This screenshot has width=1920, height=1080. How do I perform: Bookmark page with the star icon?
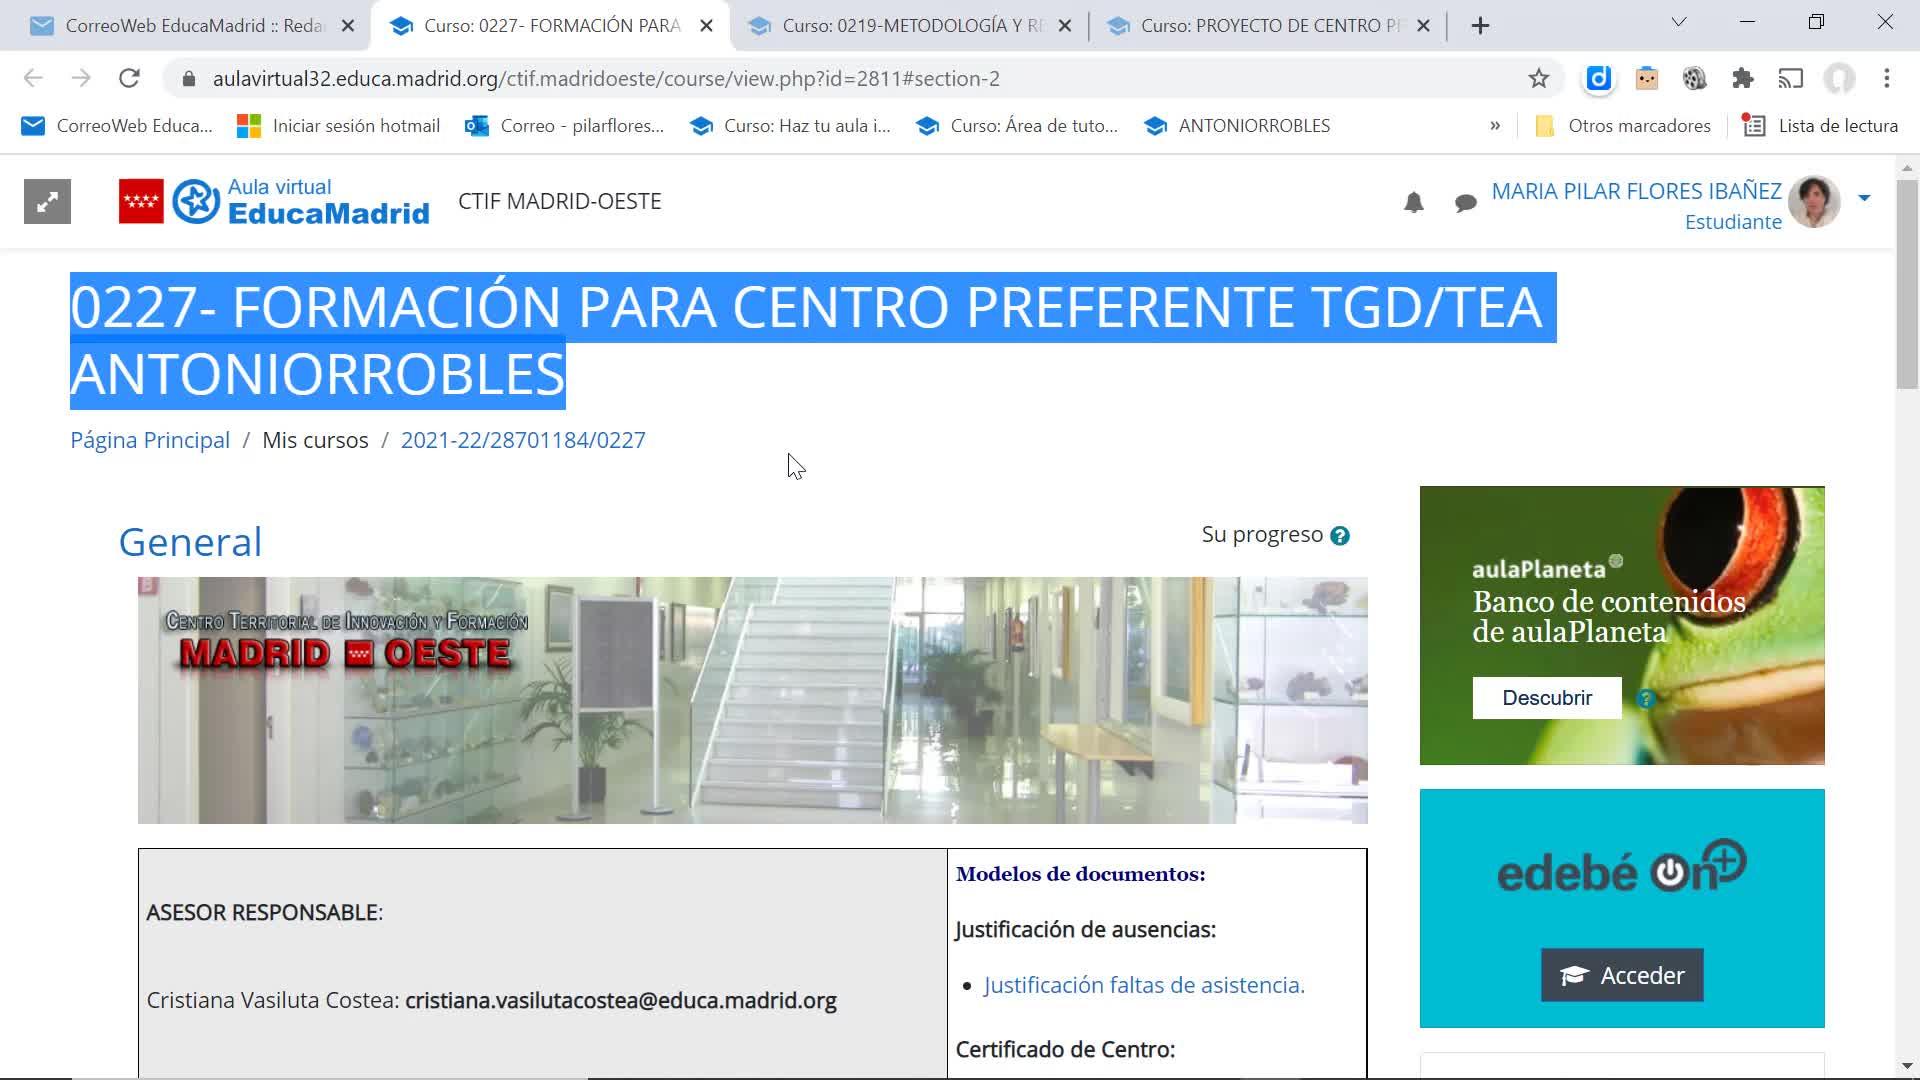pos(1538,79)
